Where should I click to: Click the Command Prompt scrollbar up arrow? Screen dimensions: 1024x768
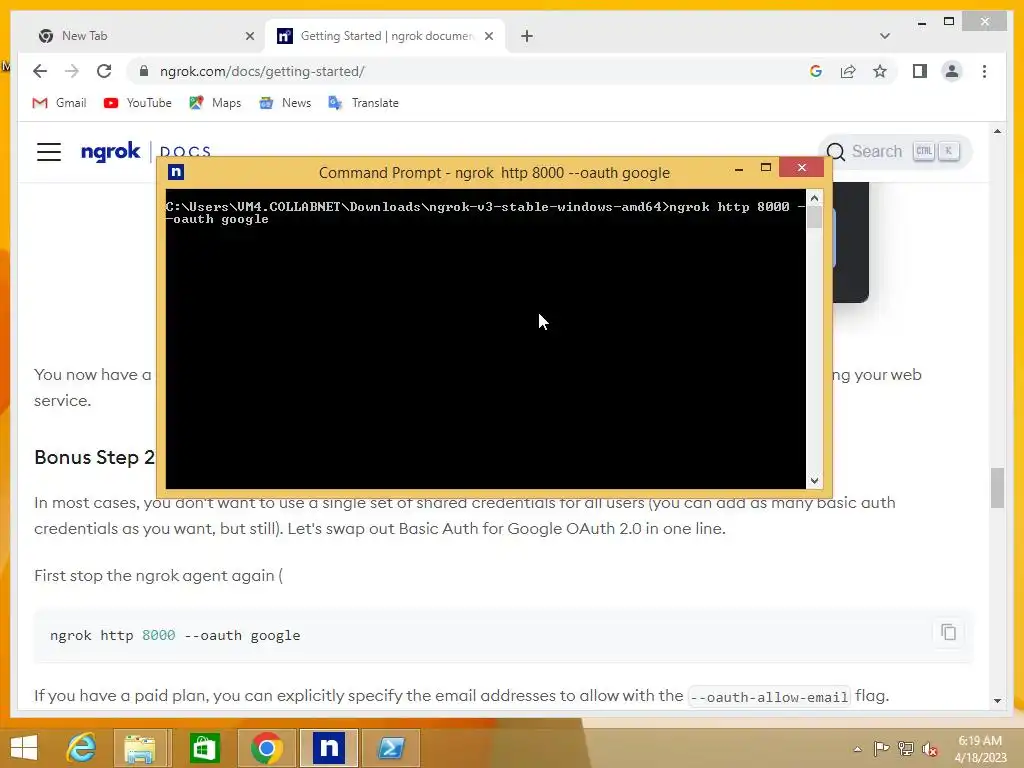click(814, 198)
